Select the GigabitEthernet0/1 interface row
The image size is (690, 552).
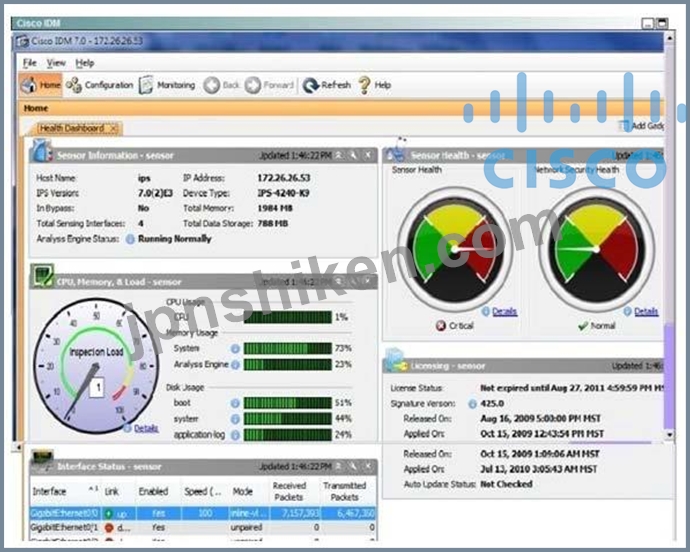click(203, 527)
